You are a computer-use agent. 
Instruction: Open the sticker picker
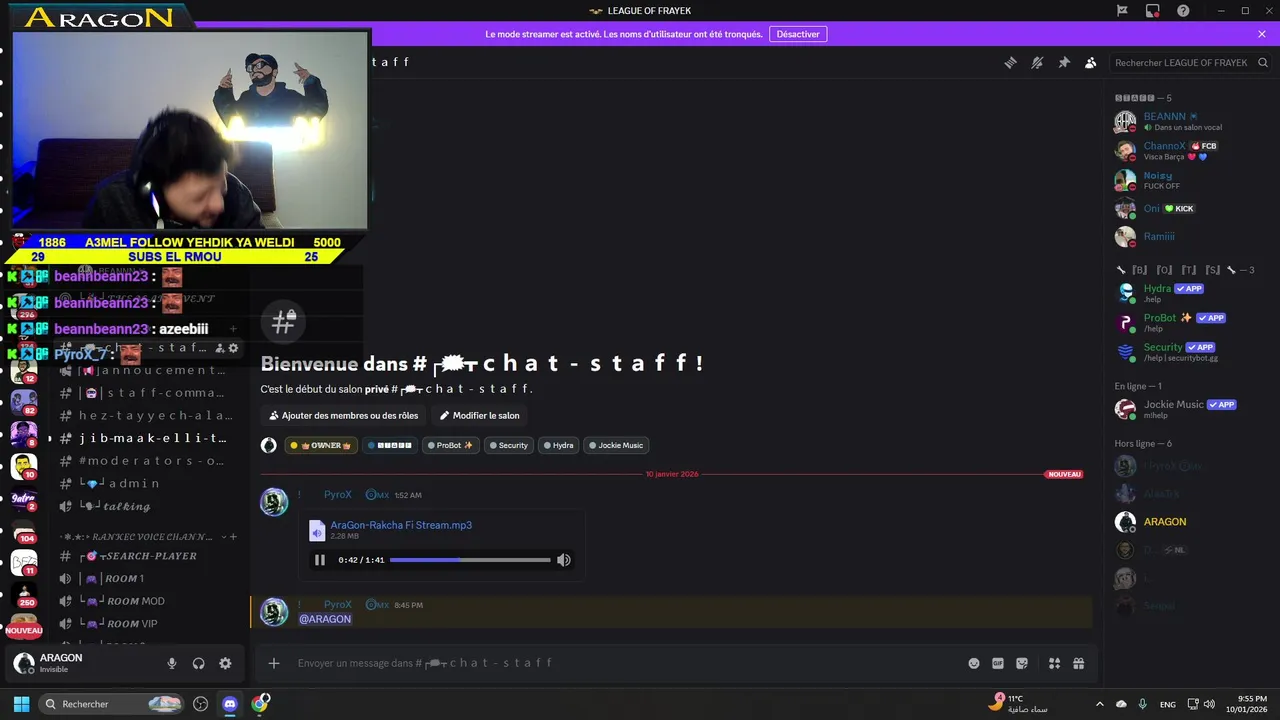(x=1022, y=663)
